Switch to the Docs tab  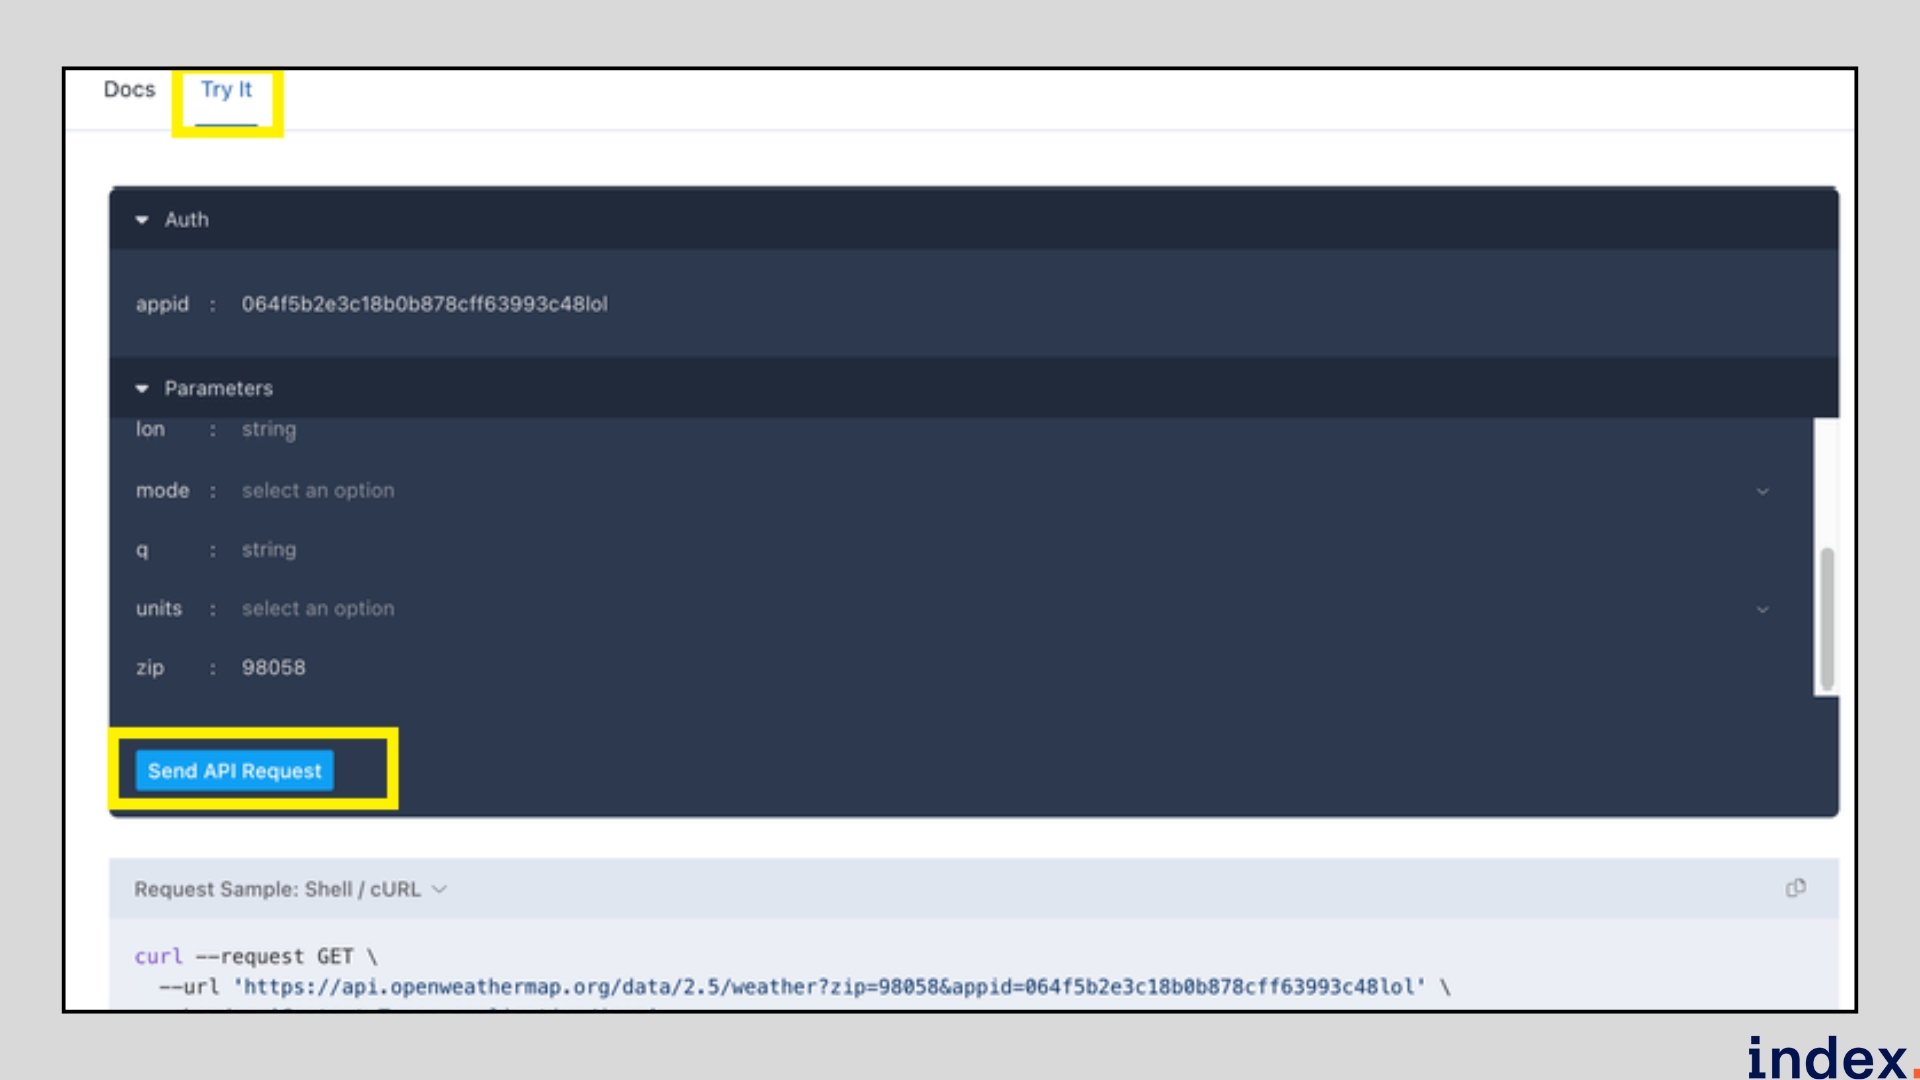pos(129,90)
